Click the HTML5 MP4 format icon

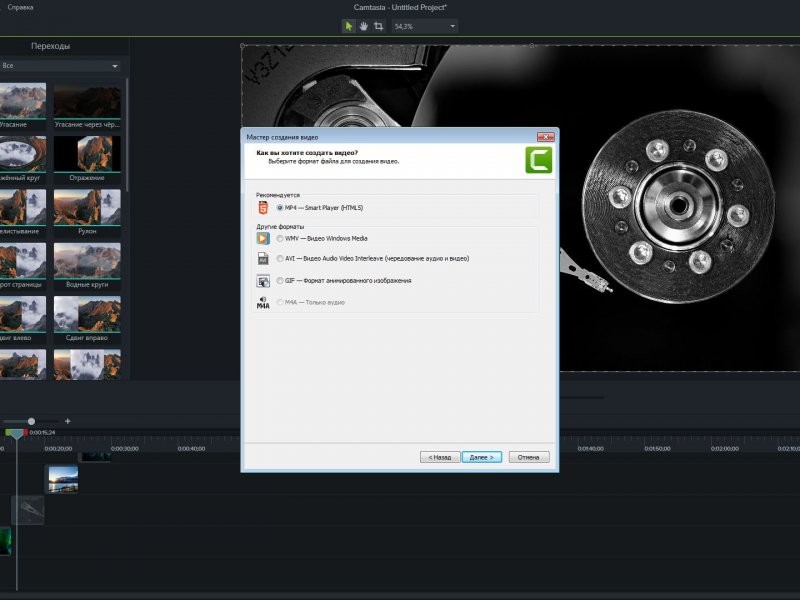coord(263,208)
